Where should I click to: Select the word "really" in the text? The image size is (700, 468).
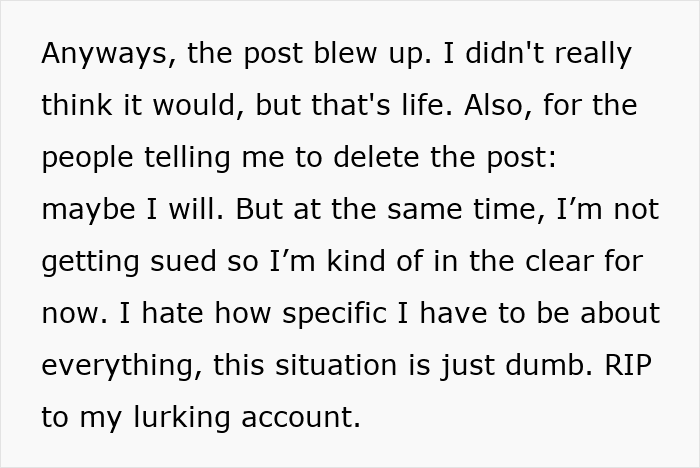point(593,54)
